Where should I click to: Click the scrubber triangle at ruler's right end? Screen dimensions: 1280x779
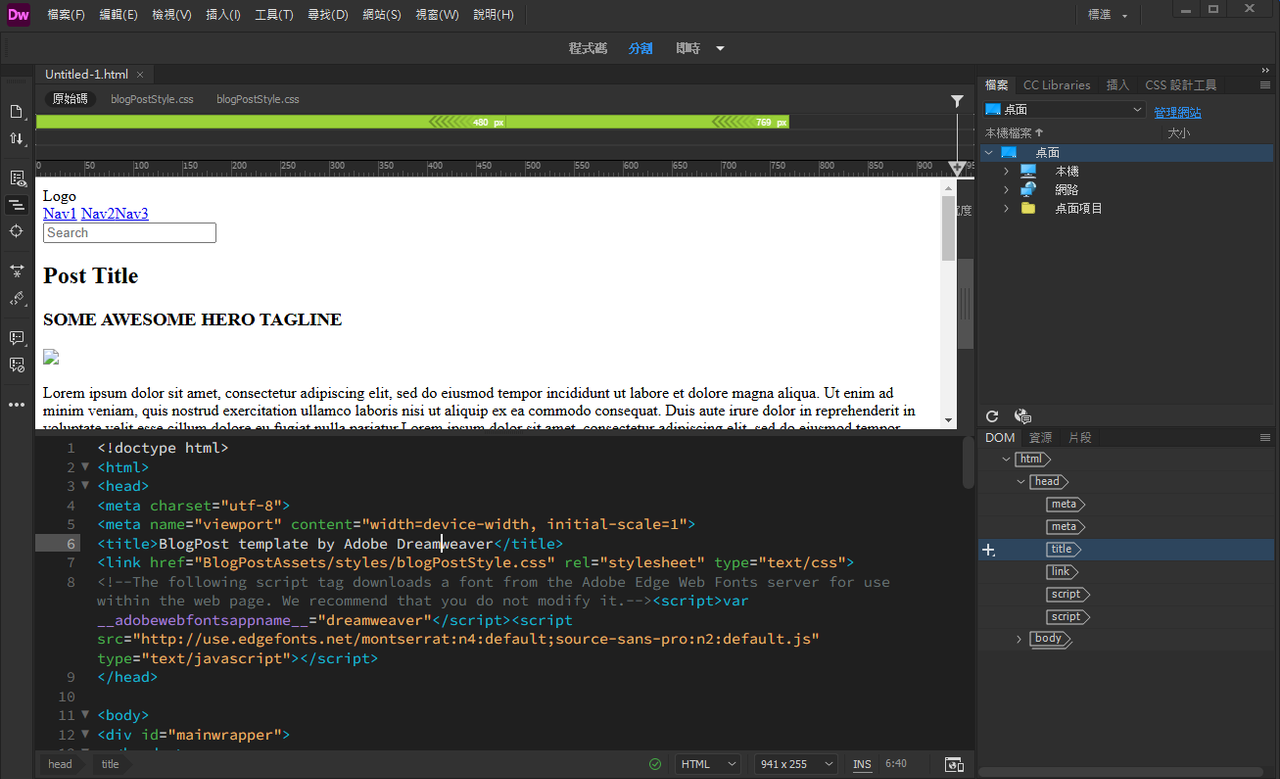coord(957,169)
